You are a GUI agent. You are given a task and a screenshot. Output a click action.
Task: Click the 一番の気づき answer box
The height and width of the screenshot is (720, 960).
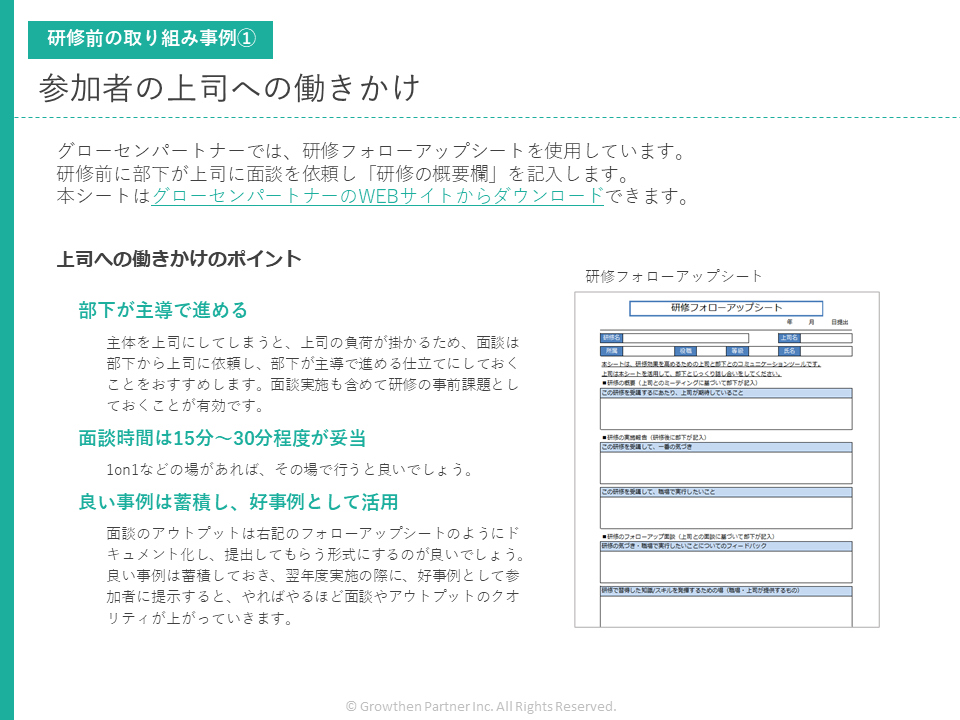click(x=726, y=467)
